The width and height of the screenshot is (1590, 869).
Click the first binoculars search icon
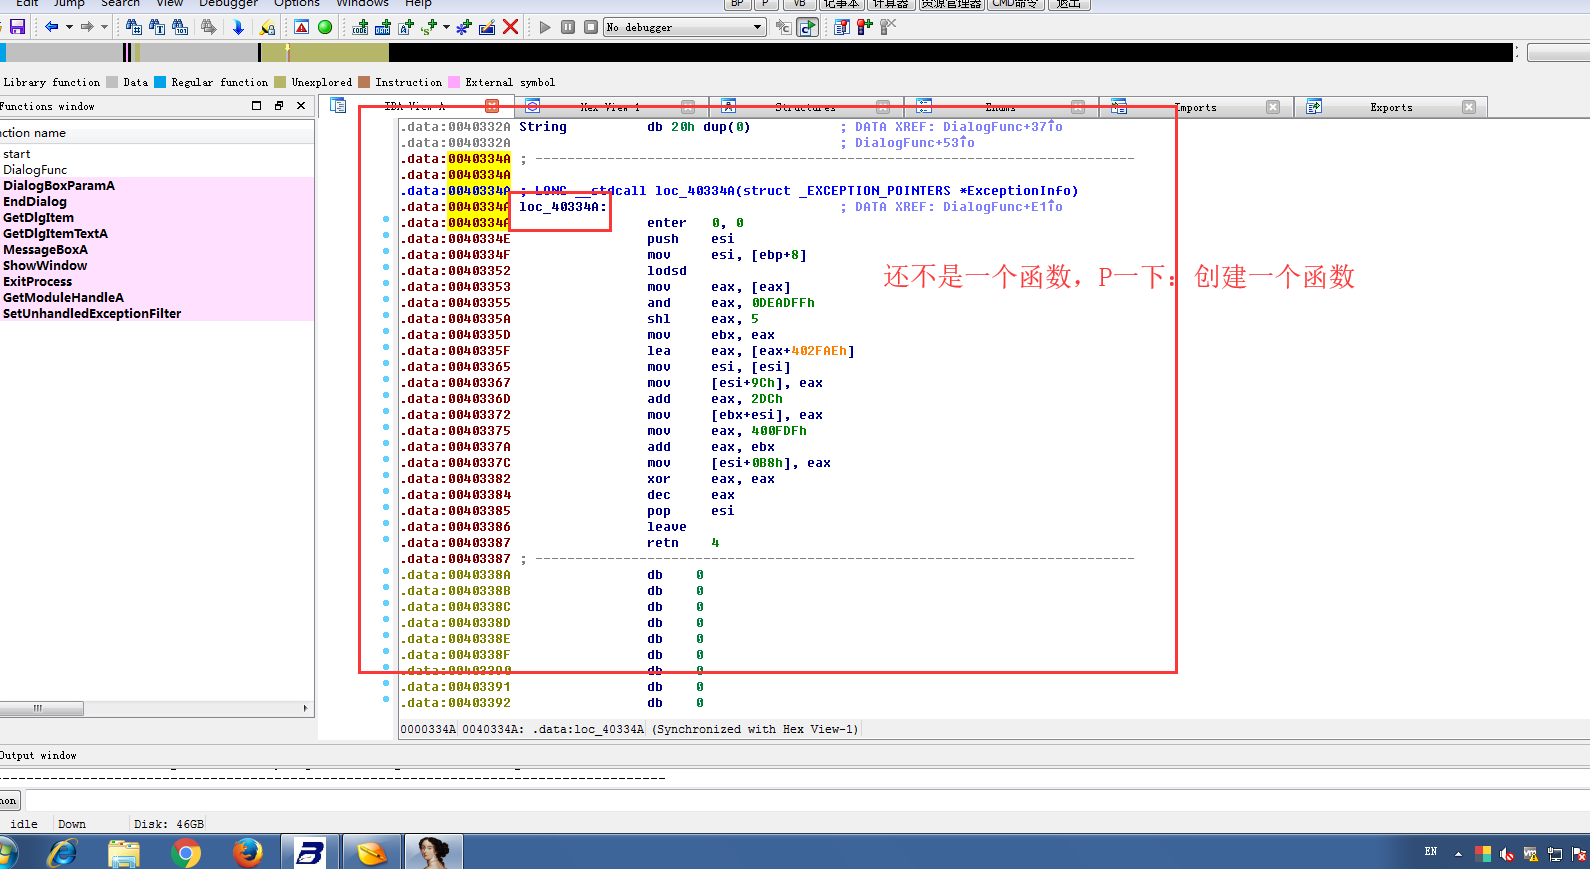(x=133, y=27)
